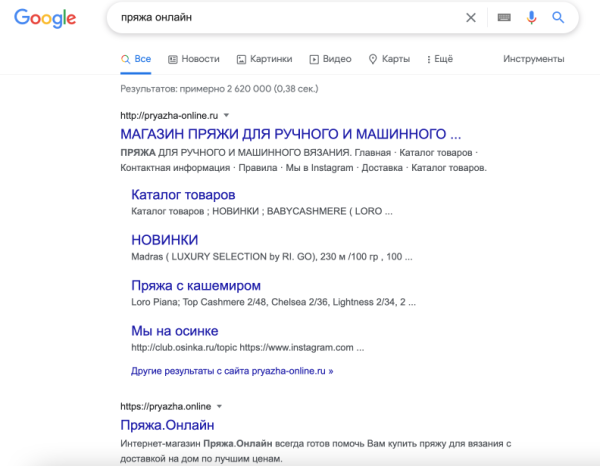Open Мы на осинке sitelink

pos(175,331)
